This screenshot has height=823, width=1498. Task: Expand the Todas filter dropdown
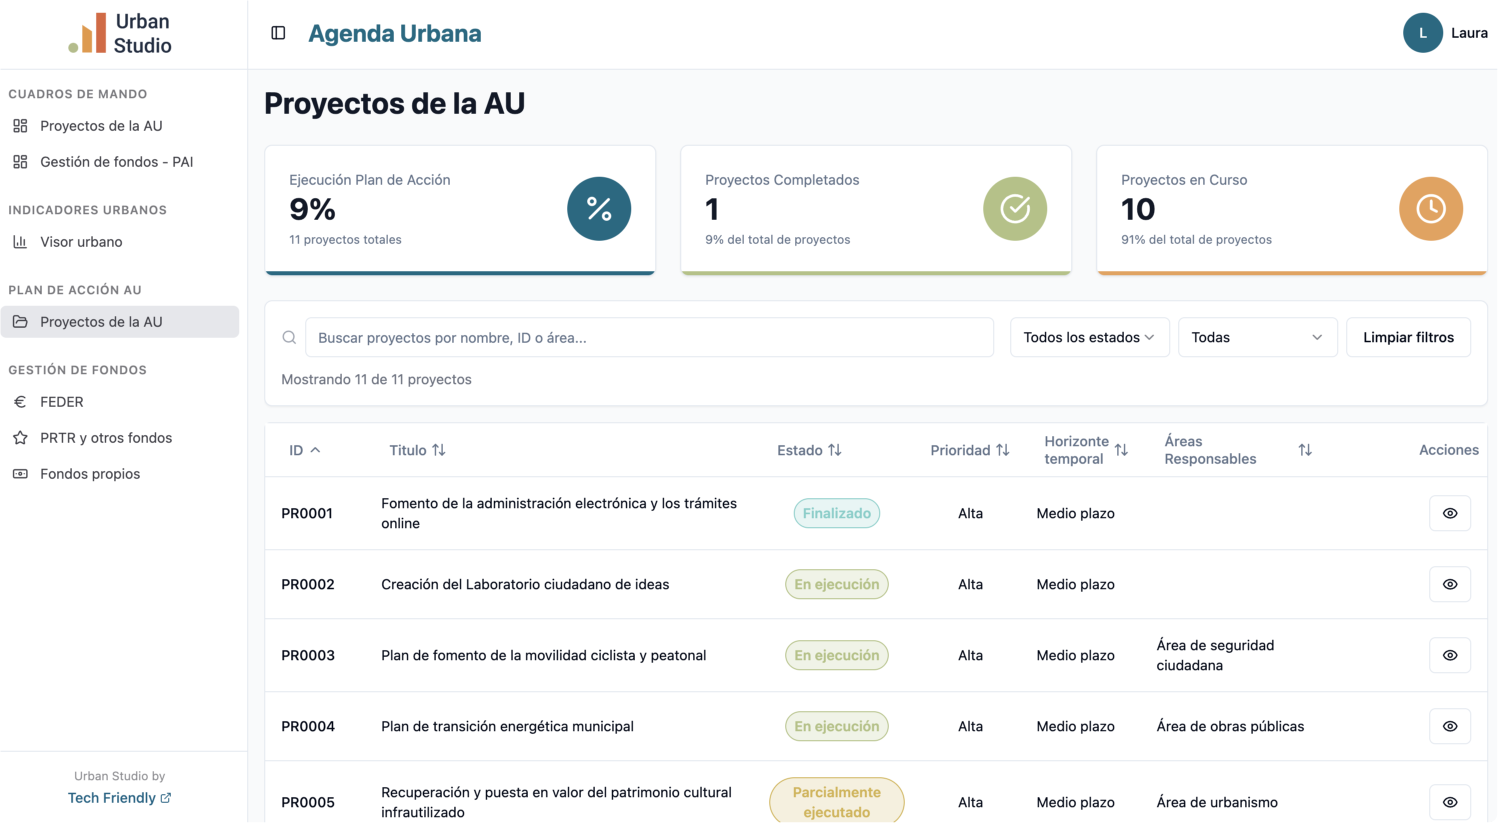pos(1256,338)
